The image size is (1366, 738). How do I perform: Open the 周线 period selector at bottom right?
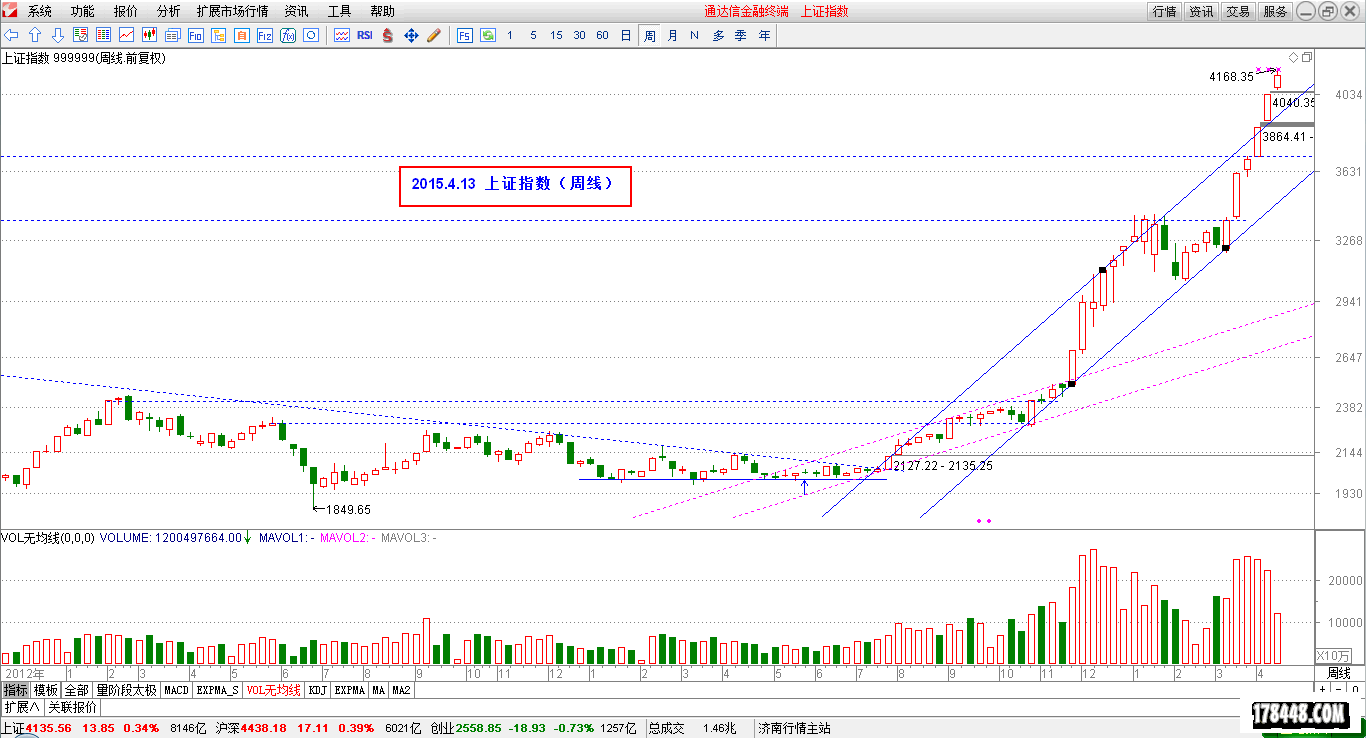(x=1338, y=673)
